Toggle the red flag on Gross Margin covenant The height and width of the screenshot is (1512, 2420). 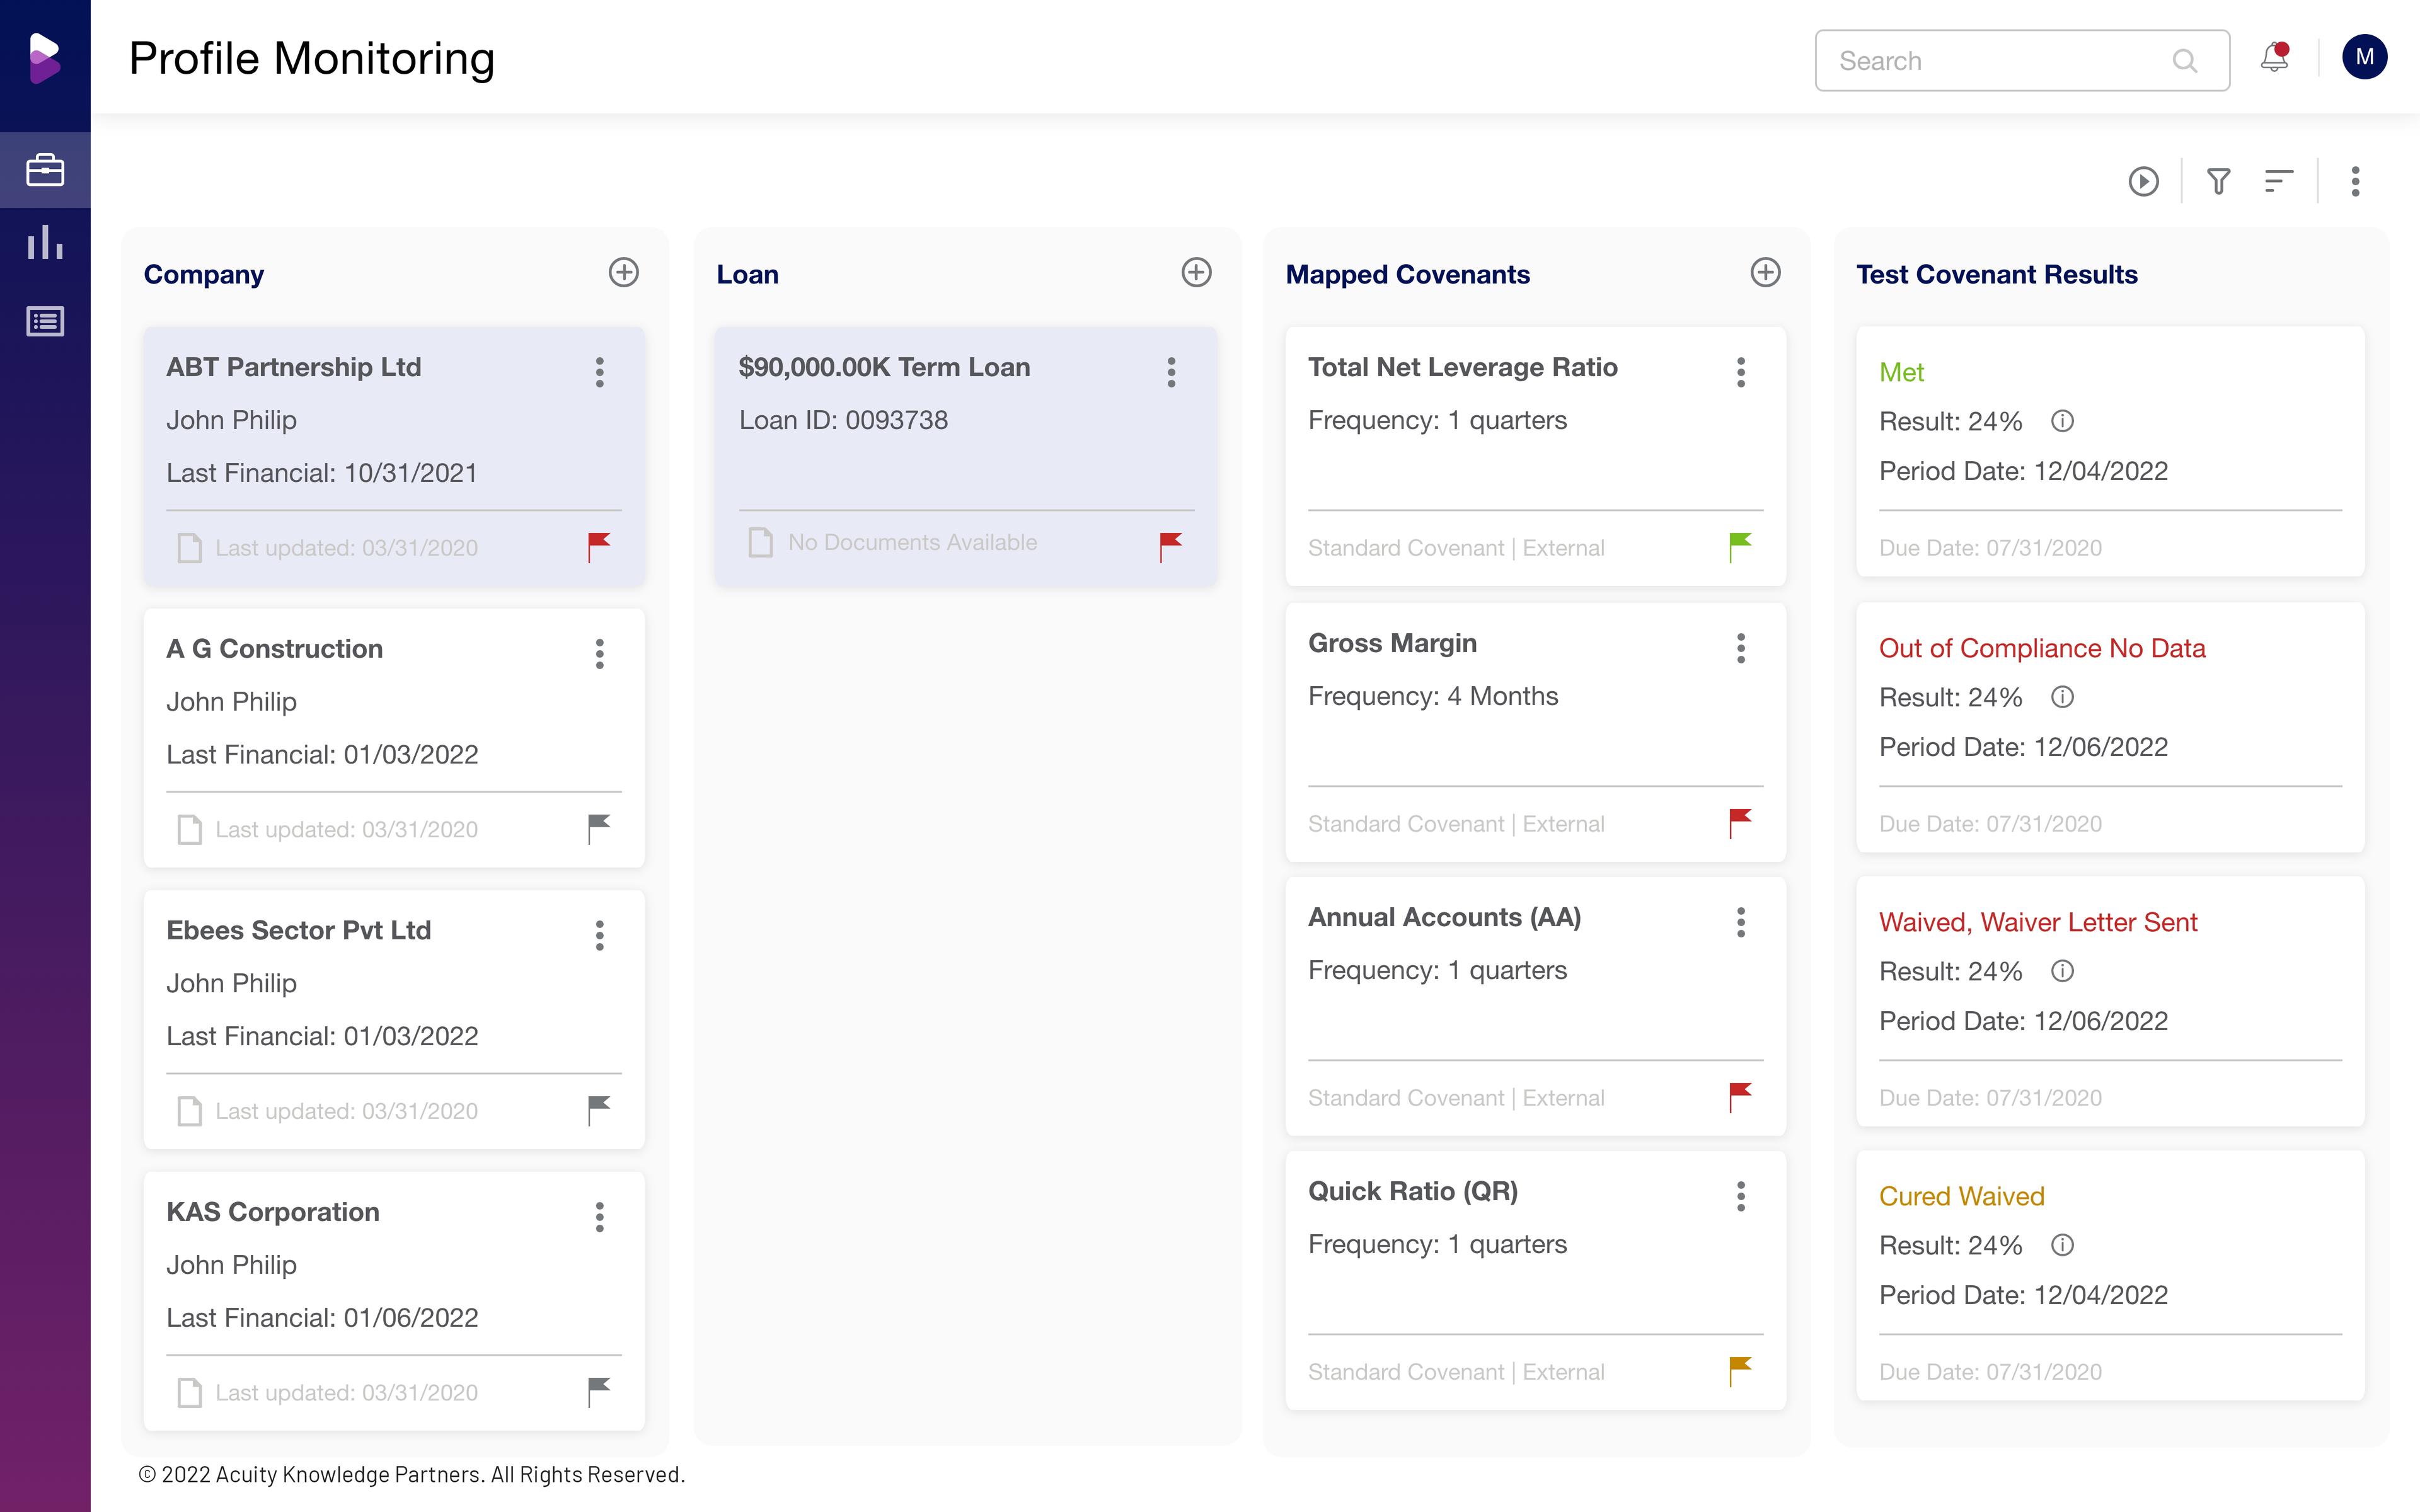point(1740,823)
